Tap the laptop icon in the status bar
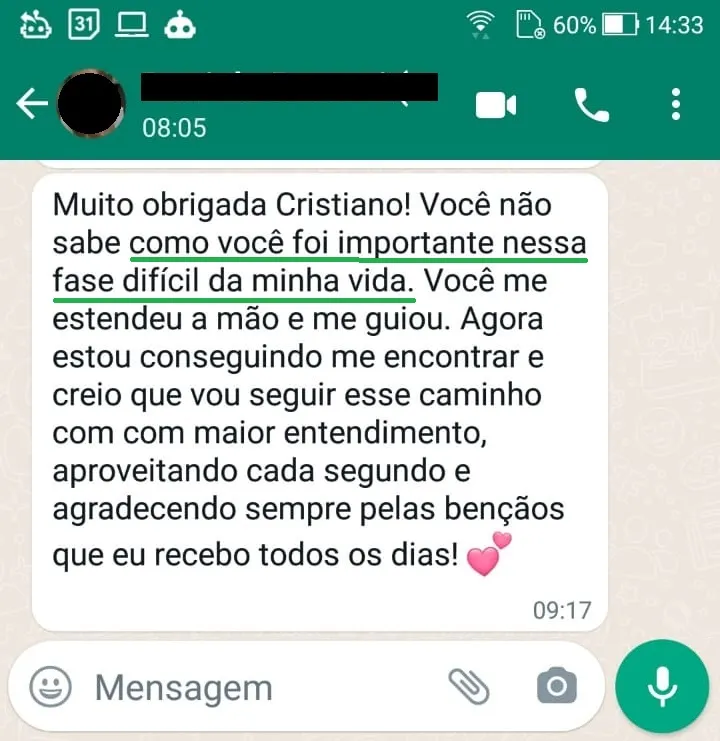 click(132, 25)
